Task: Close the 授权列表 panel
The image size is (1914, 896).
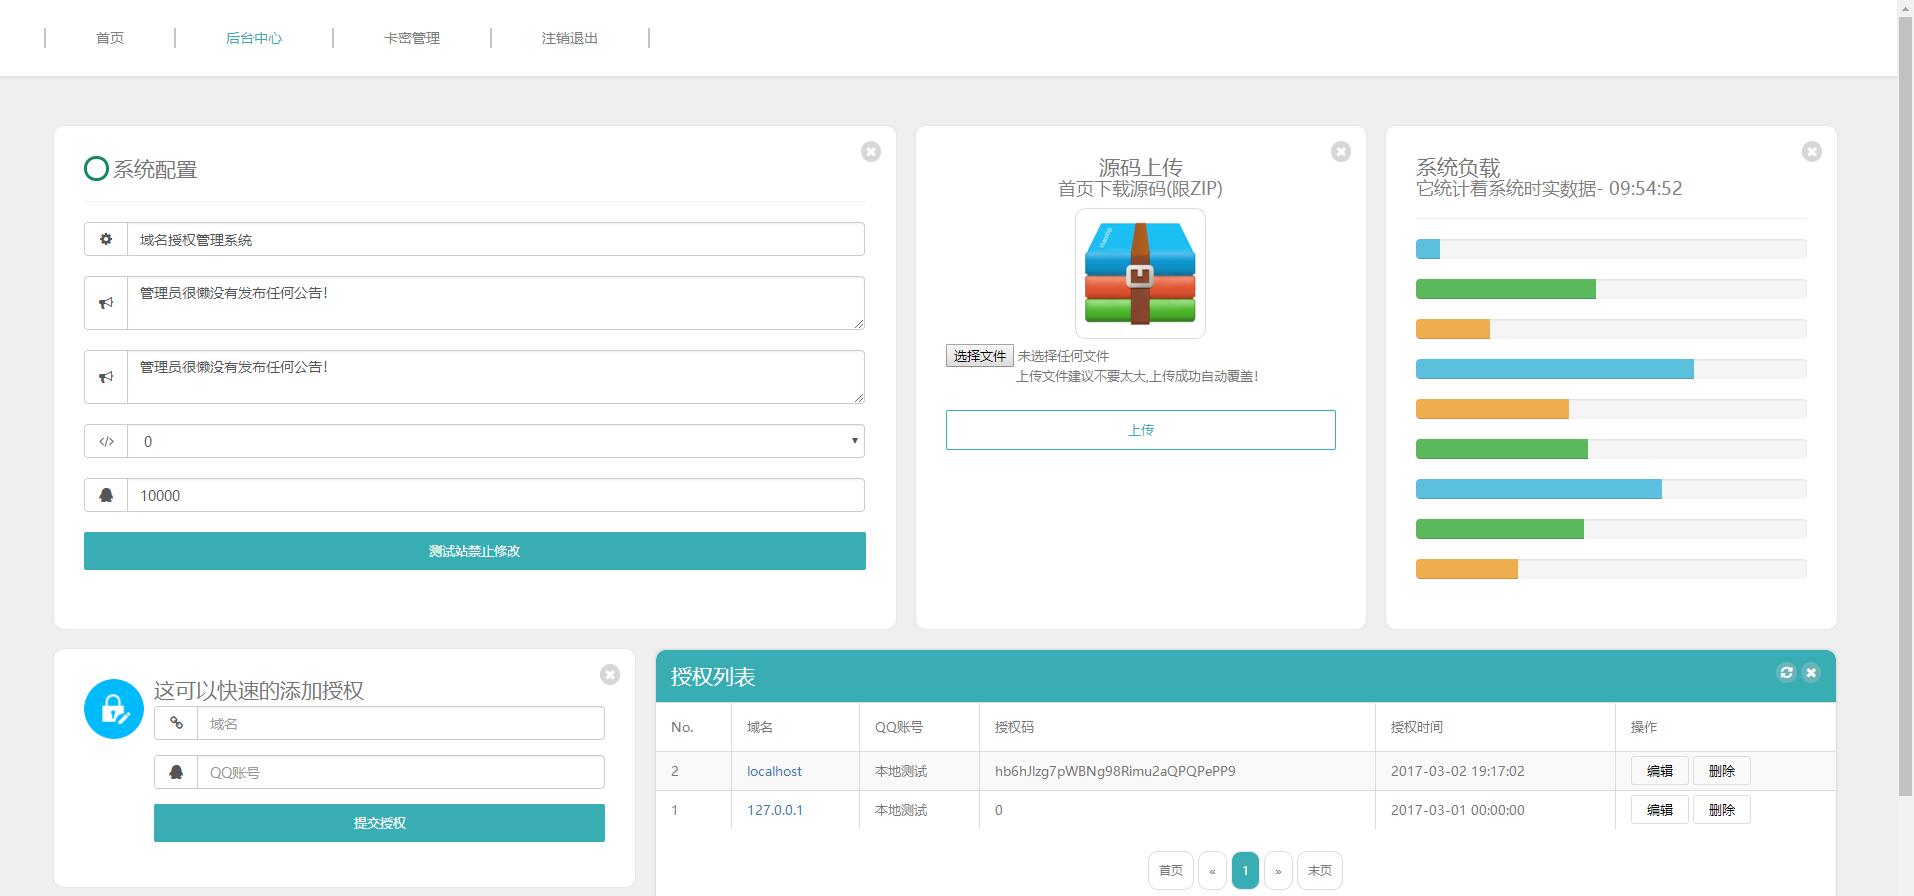Action: pos(1811,673)
